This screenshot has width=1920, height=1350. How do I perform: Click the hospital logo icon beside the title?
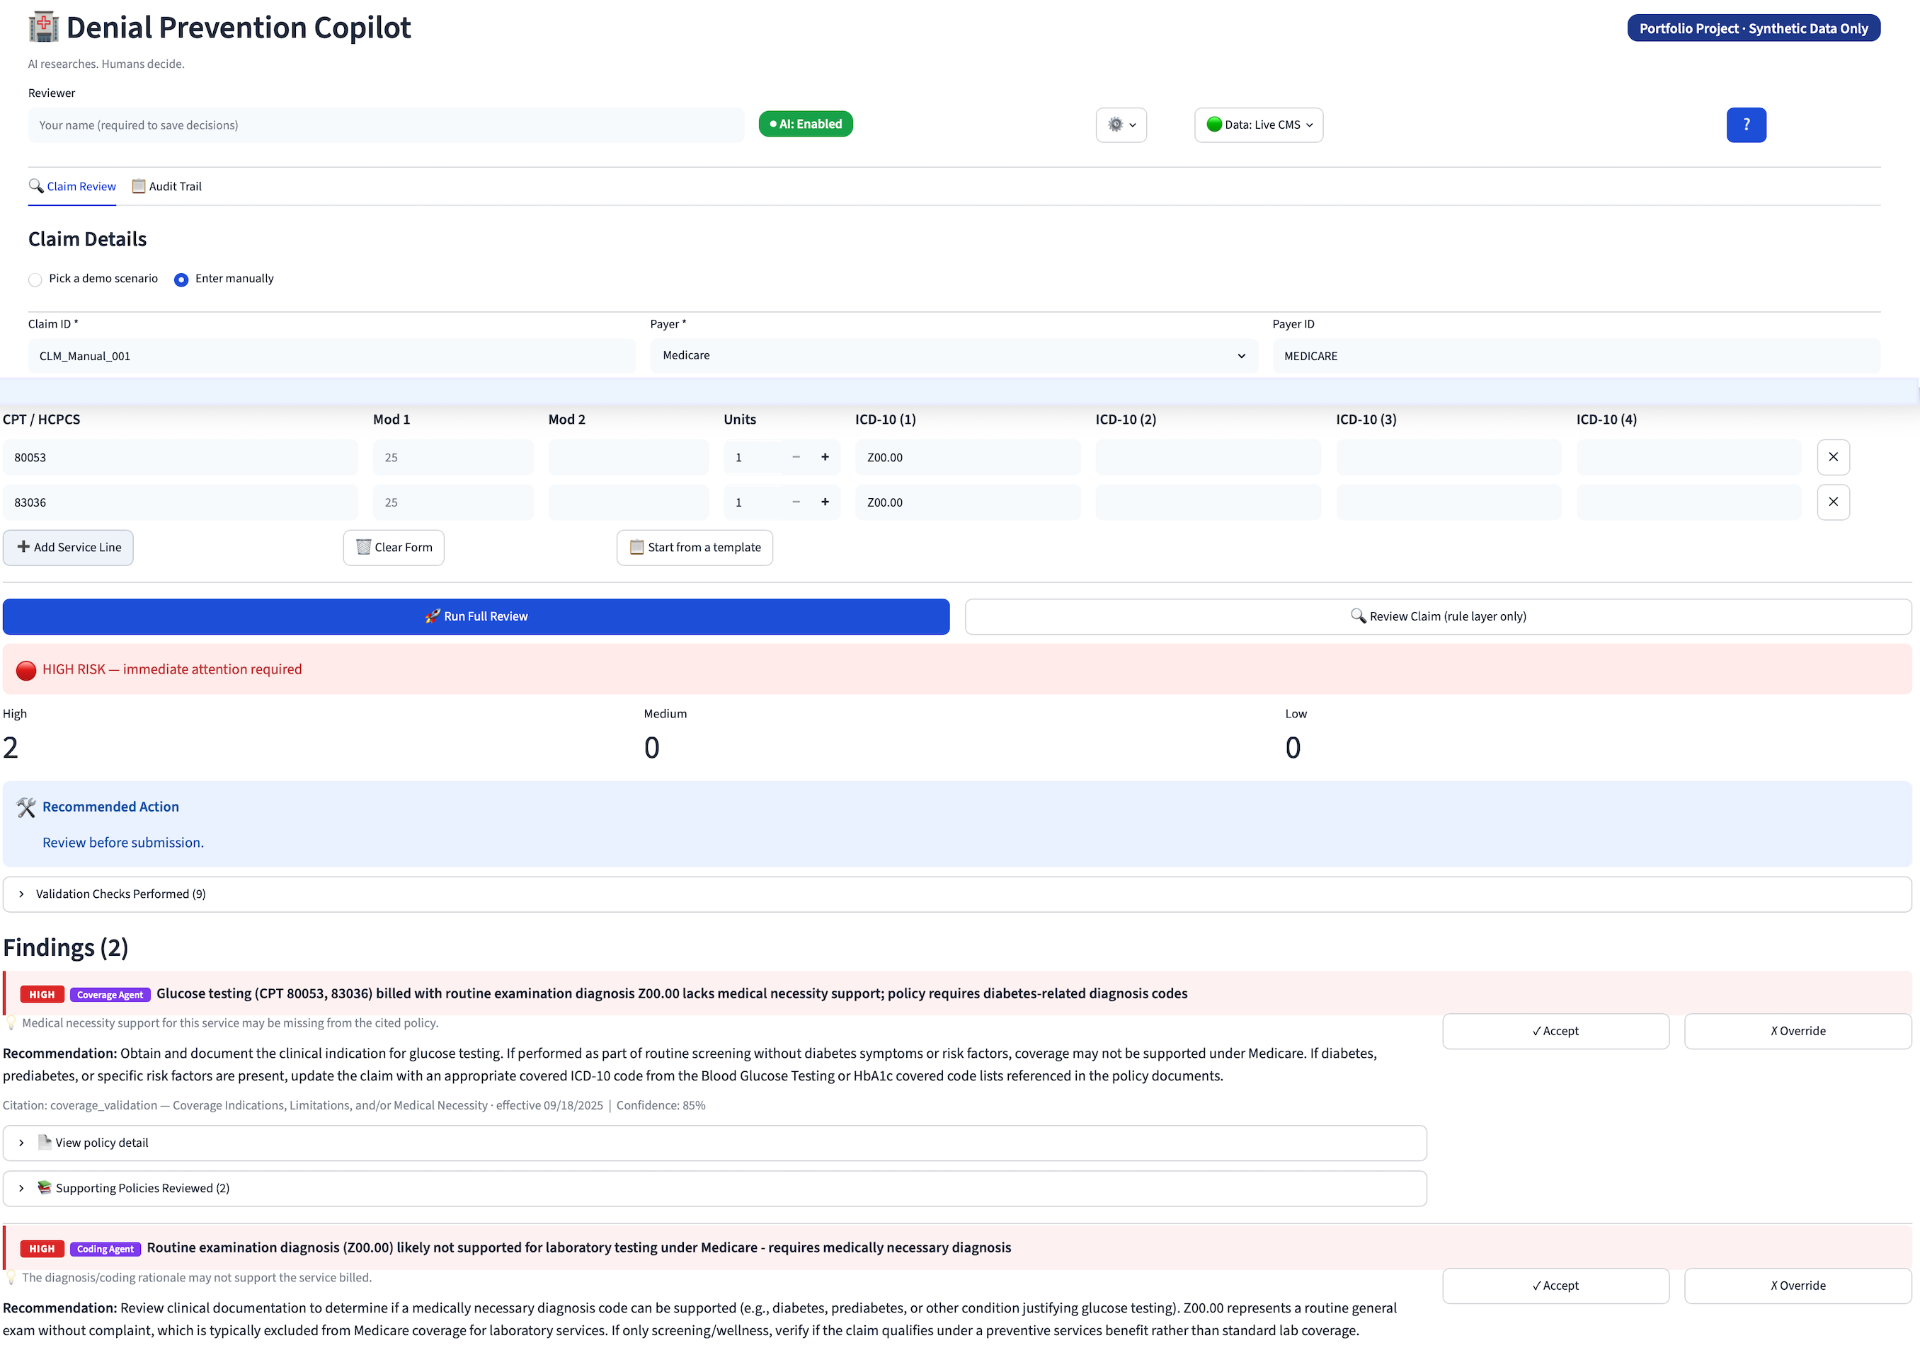click(x=43, y=27)
